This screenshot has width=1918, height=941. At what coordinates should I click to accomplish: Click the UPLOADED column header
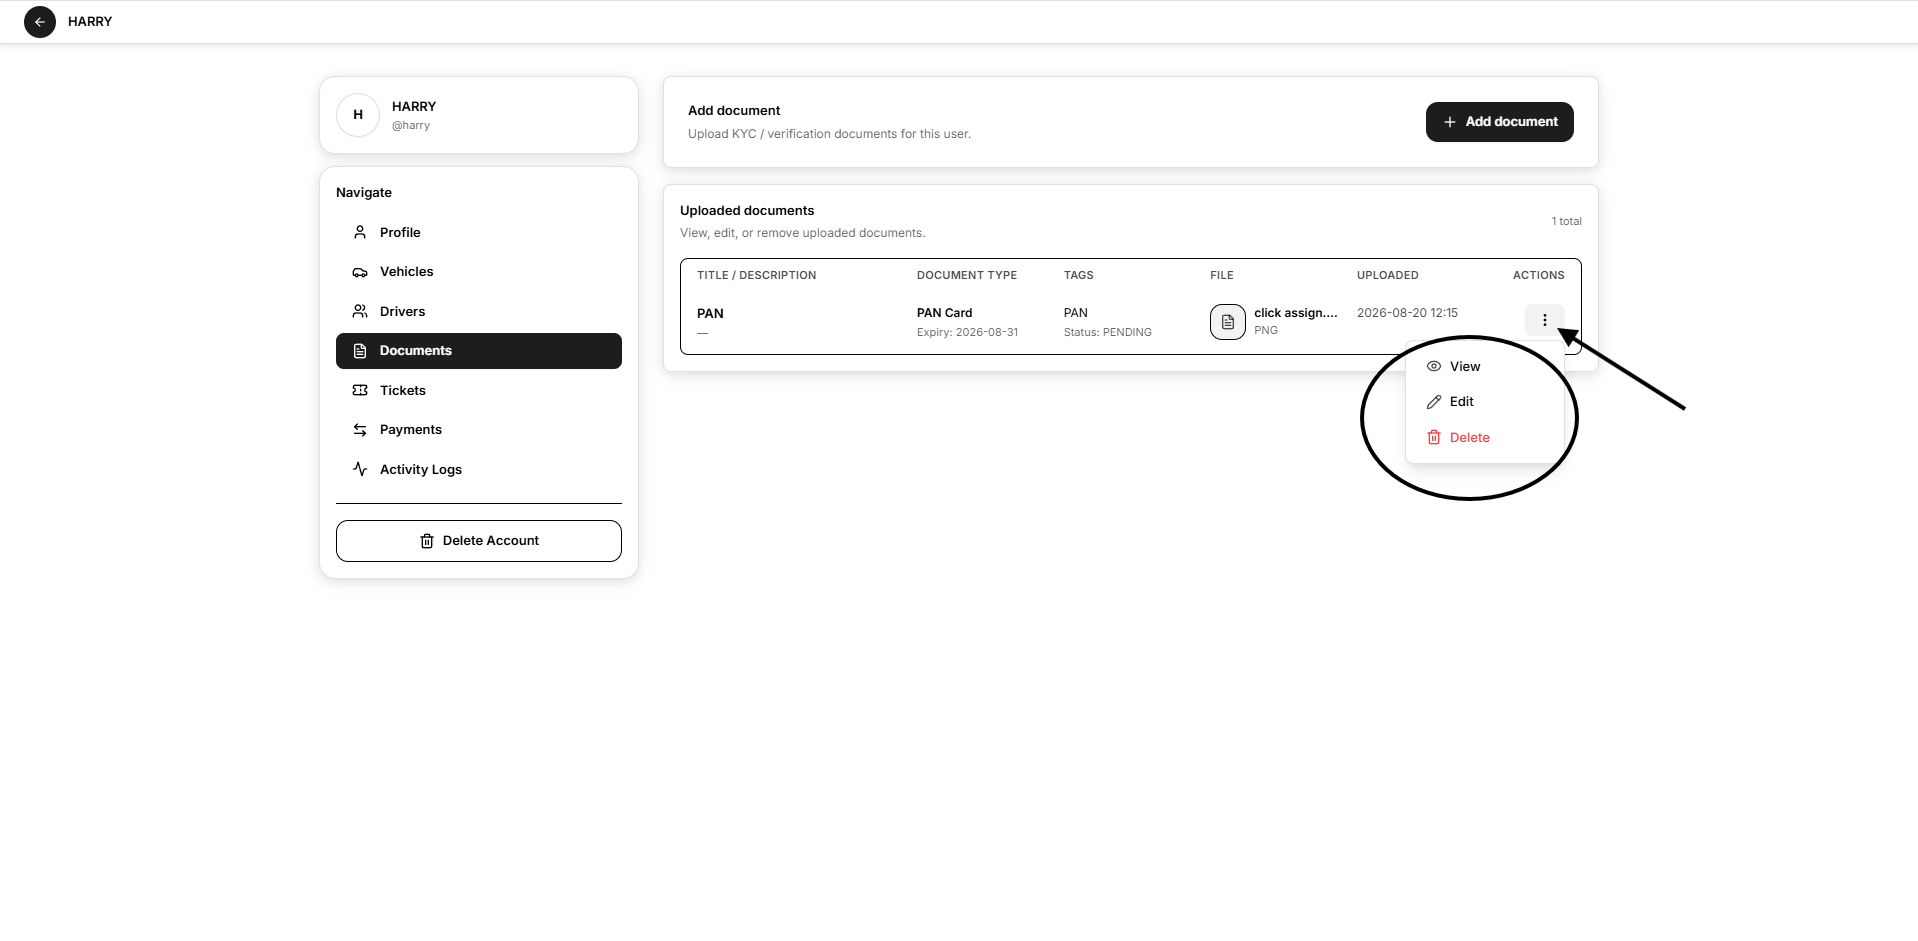point(1388,276)
